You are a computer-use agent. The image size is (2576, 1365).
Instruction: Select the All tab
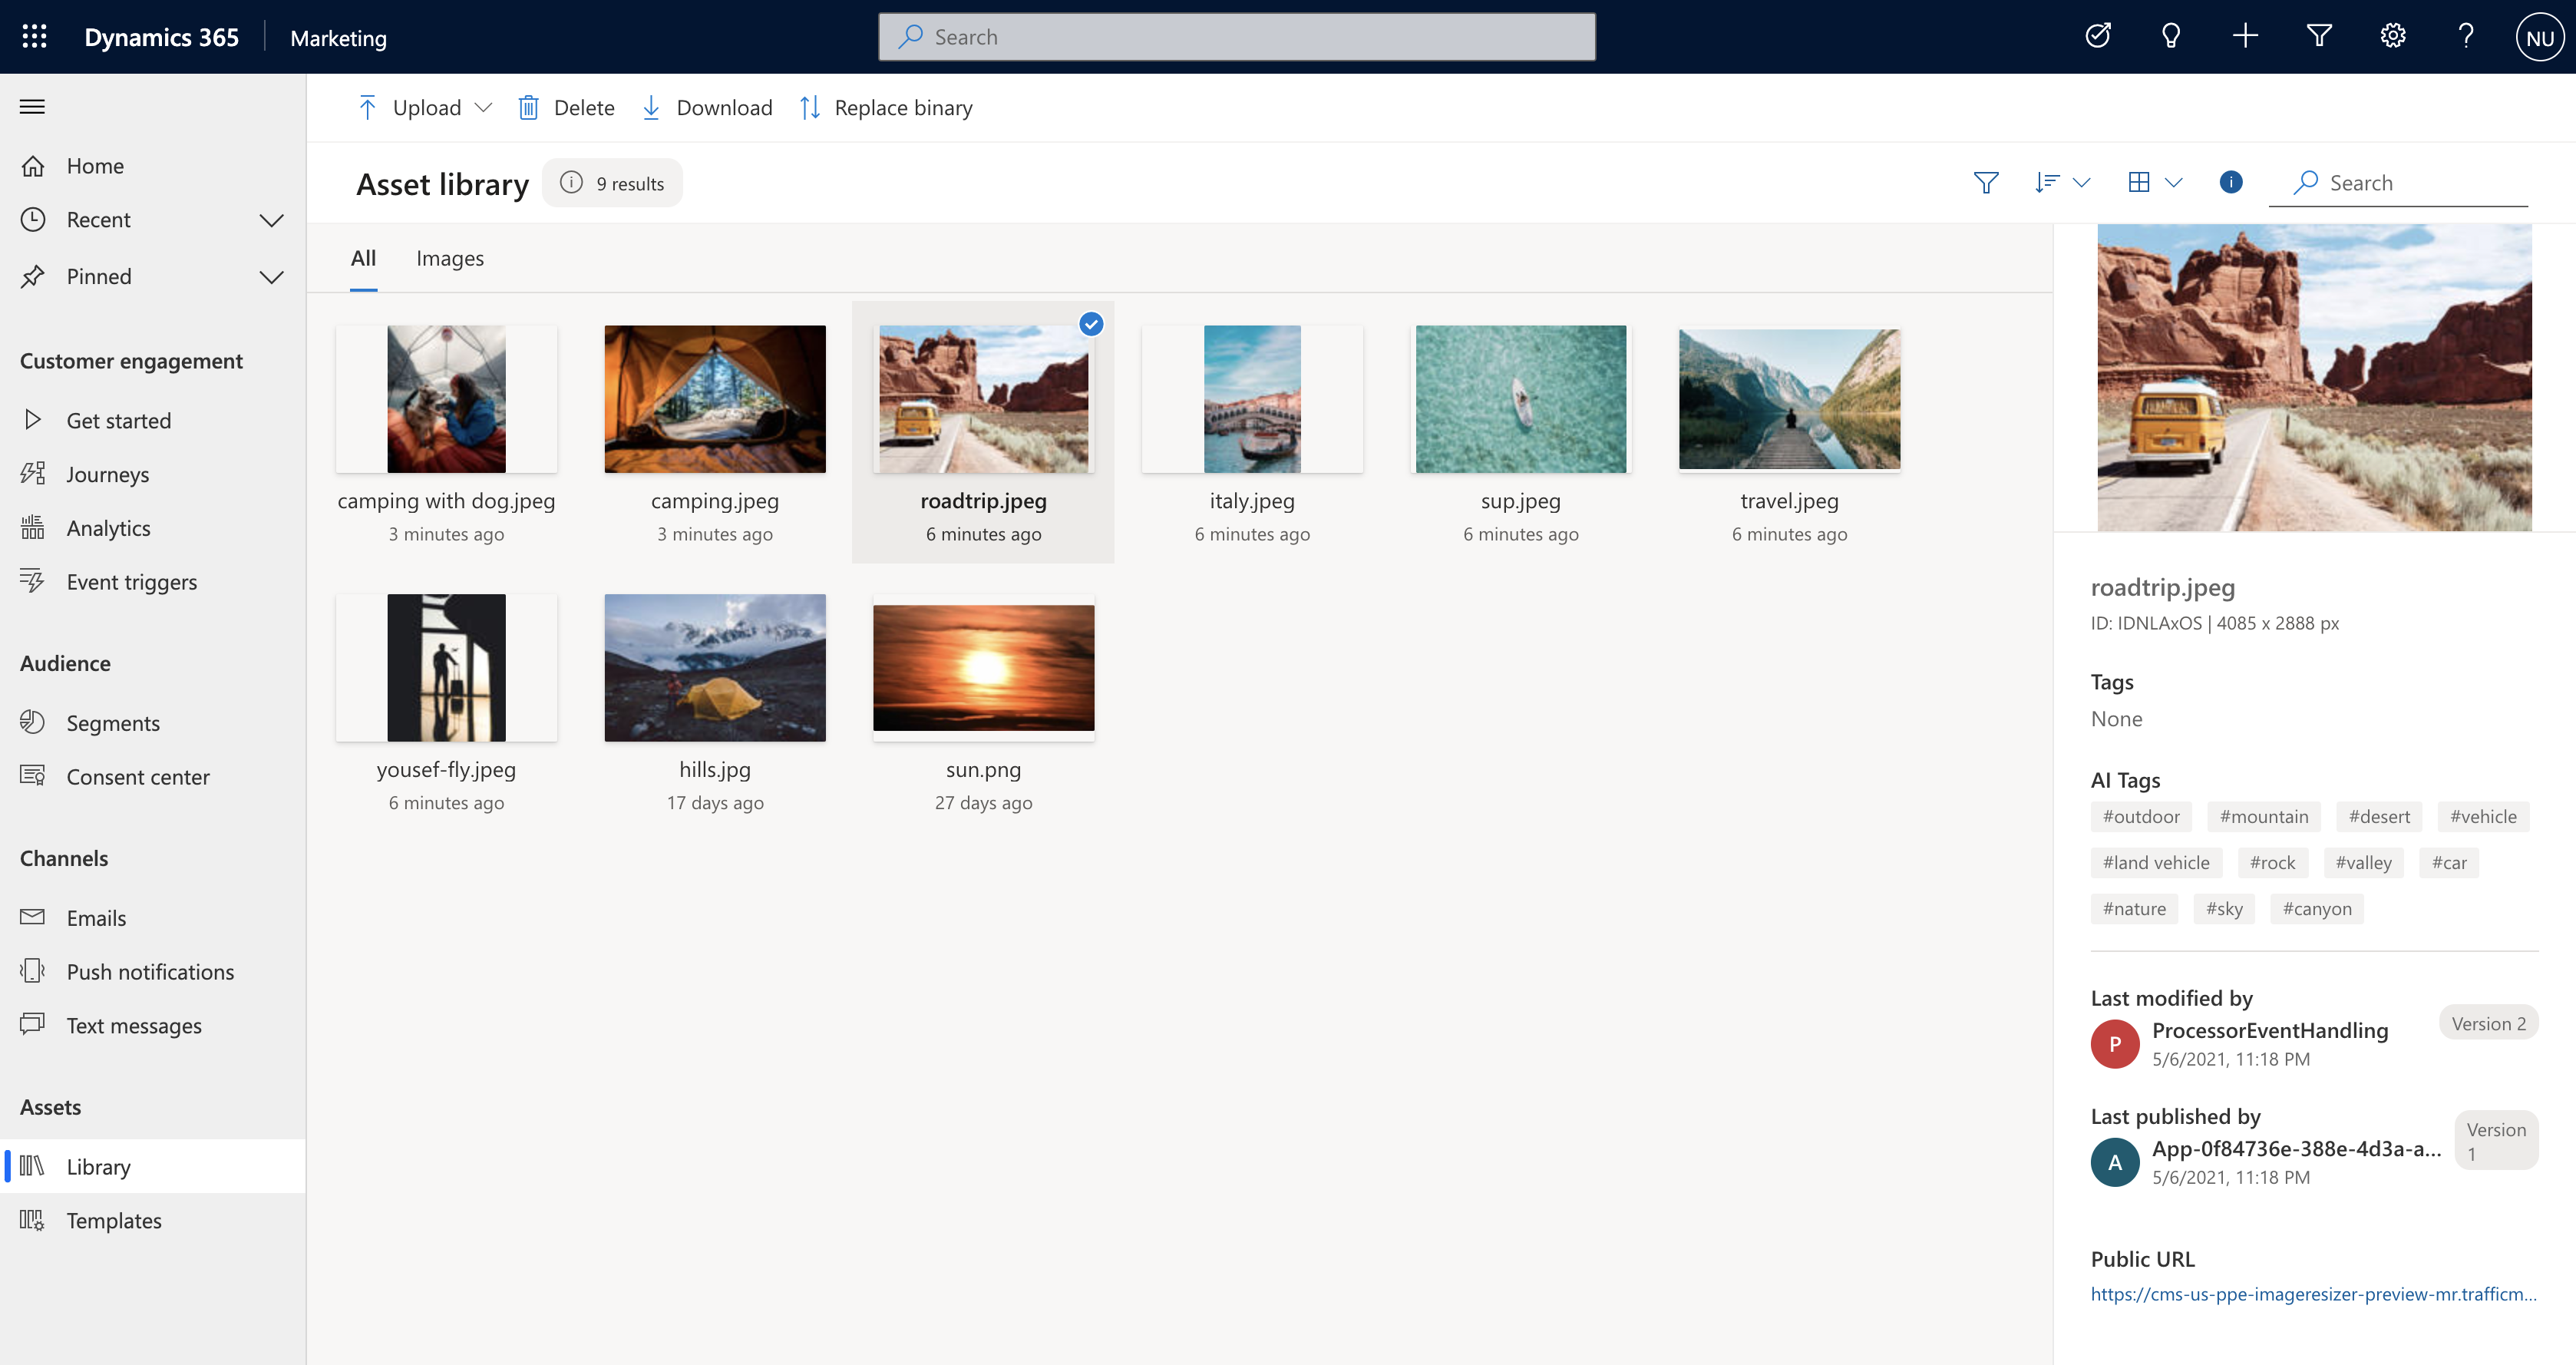click(362, 258)
